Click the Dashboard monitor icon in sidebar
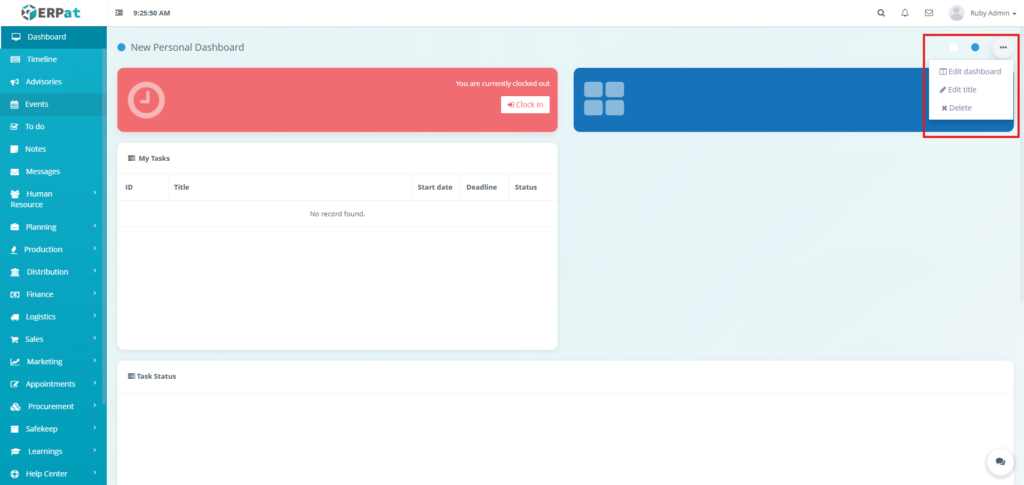The height and width of the screenshot is (485, 1024). coord(16,37)
